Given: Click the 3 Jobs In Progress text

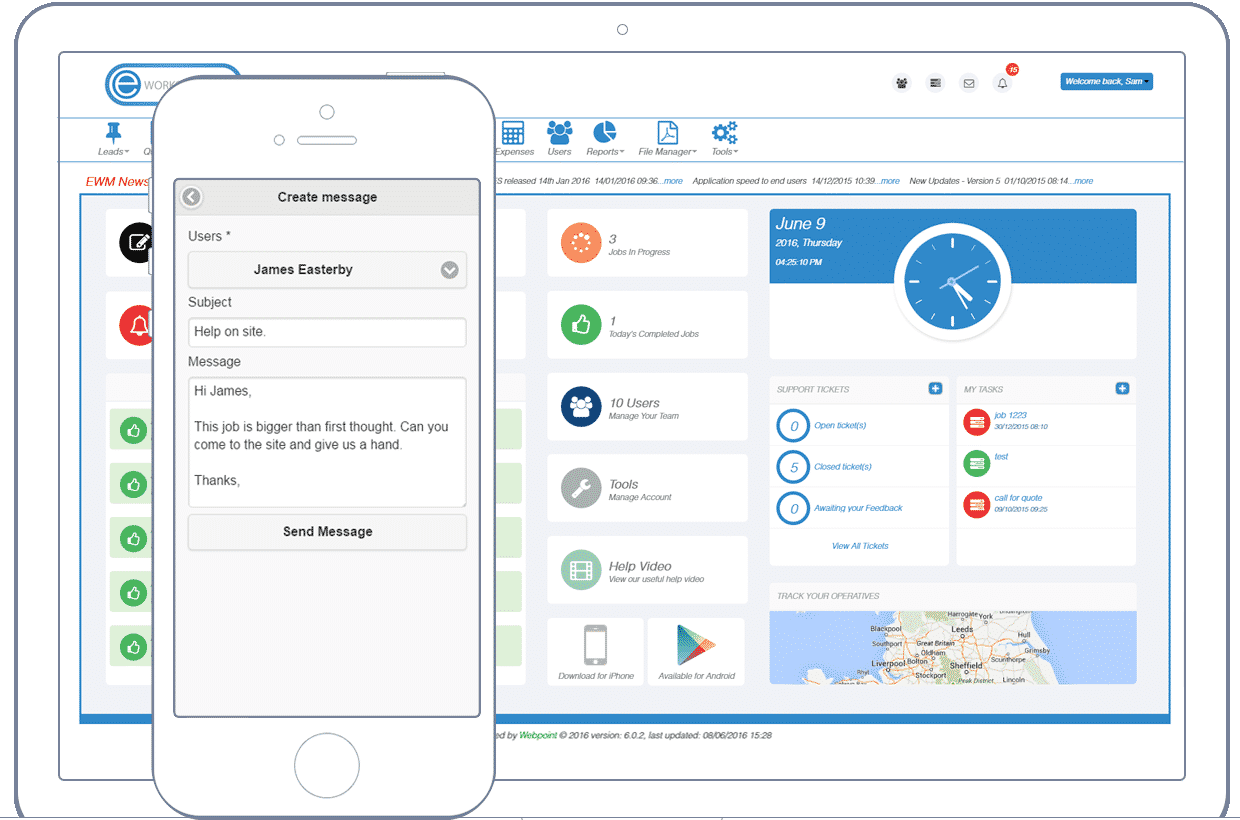Looking at the screenshot, I should pos(639,245).
